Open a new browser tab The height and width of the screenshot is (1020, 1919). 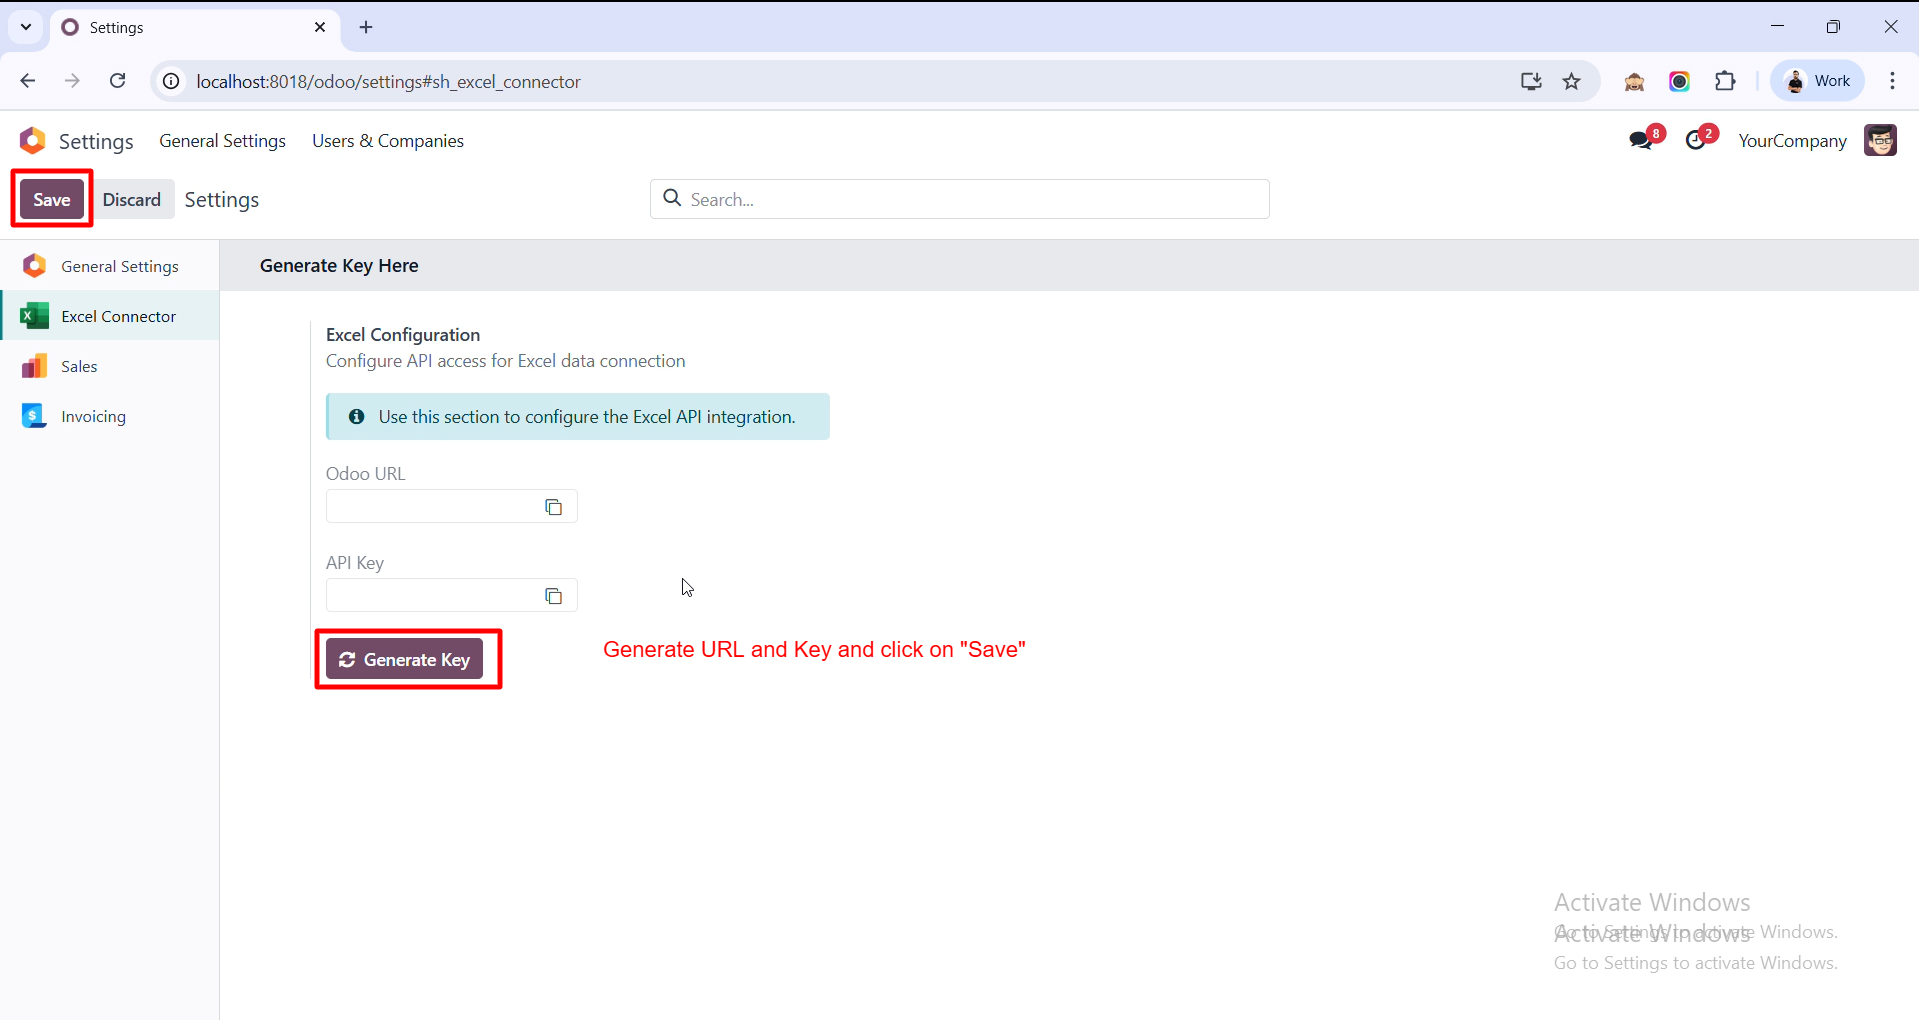click(x=366, y=27)
